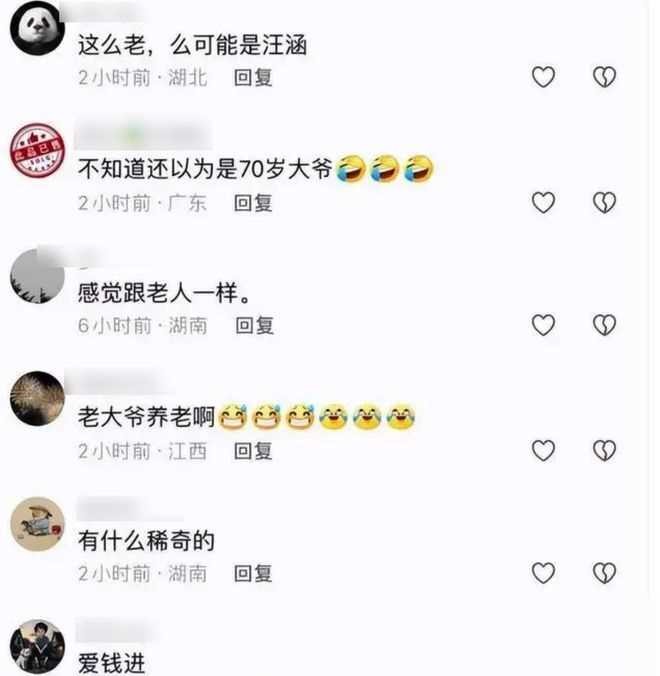Screen dimensions: 660x676
Task: Dislike the "感觉跟老人一样" comment
Action: pyautogui.click(x=604, y=325)
